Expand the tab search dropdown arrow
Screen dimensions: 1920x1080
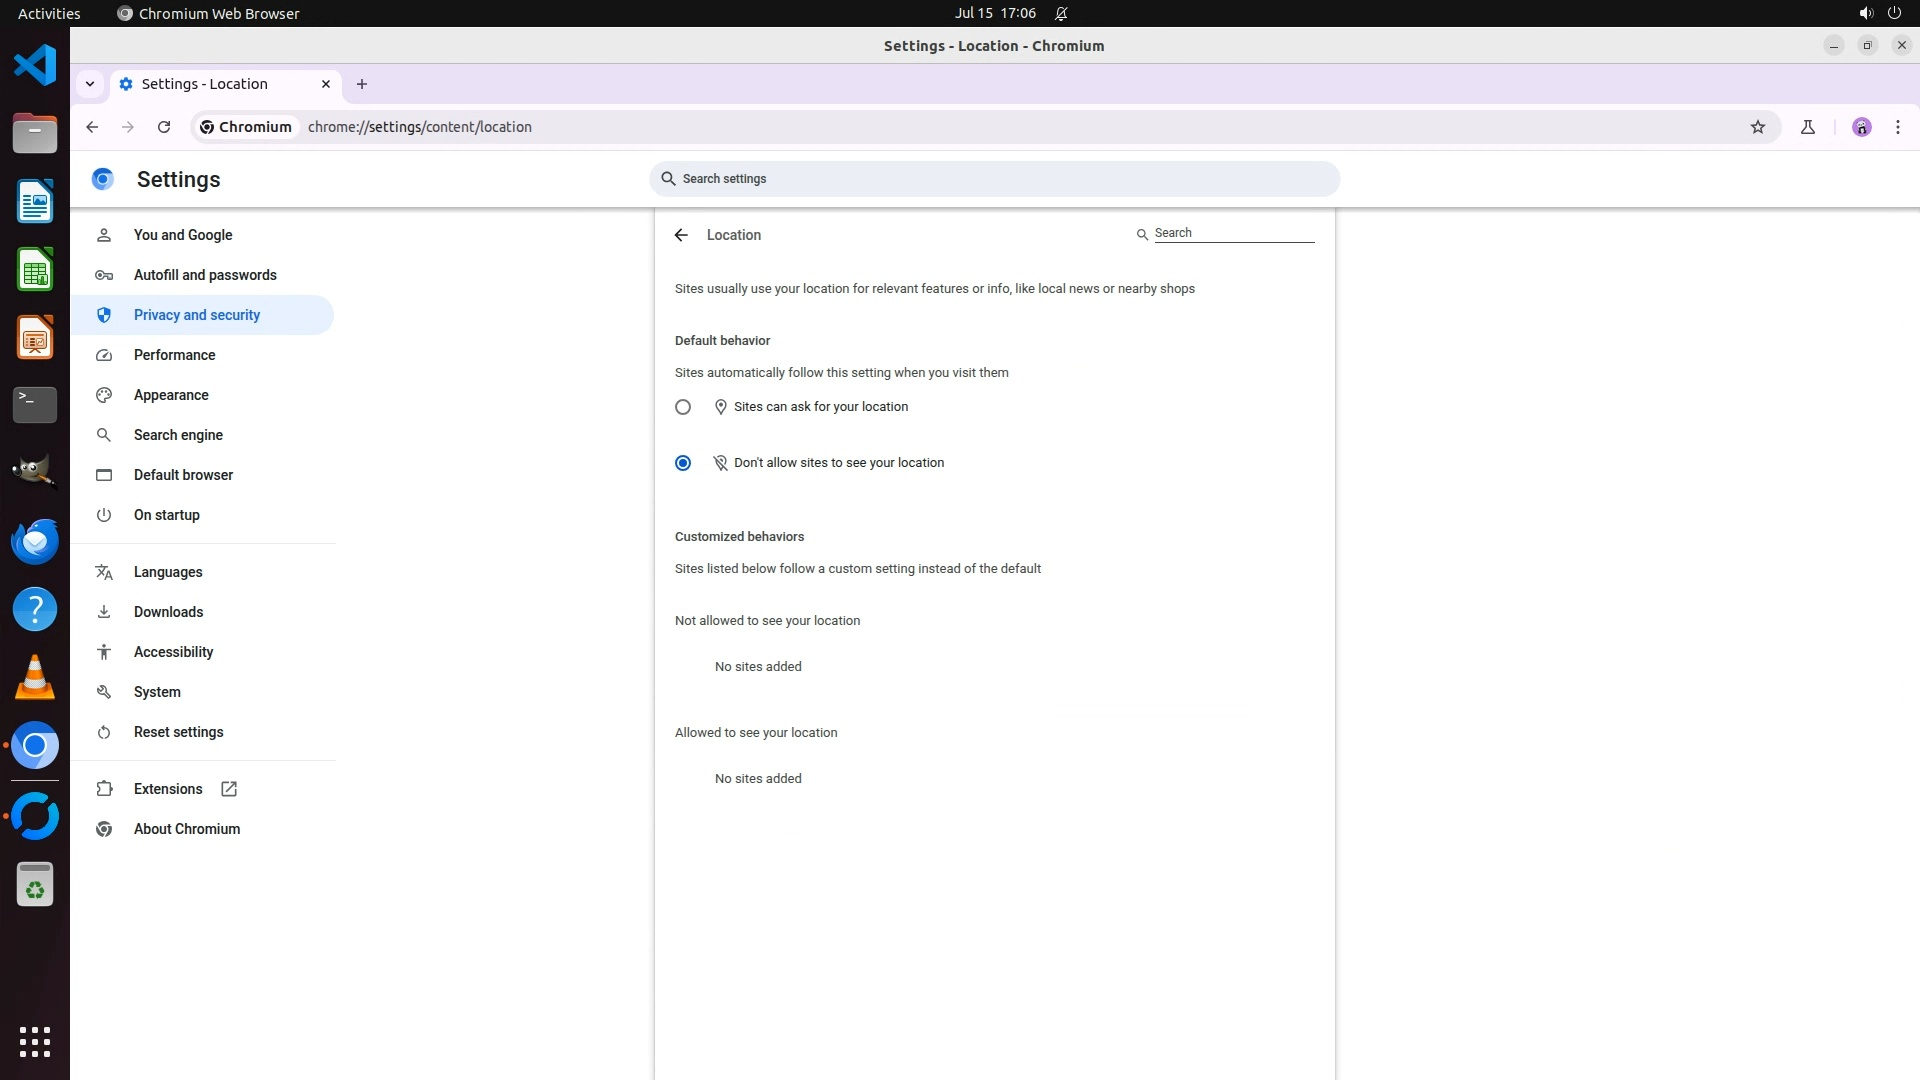(90, 84)
